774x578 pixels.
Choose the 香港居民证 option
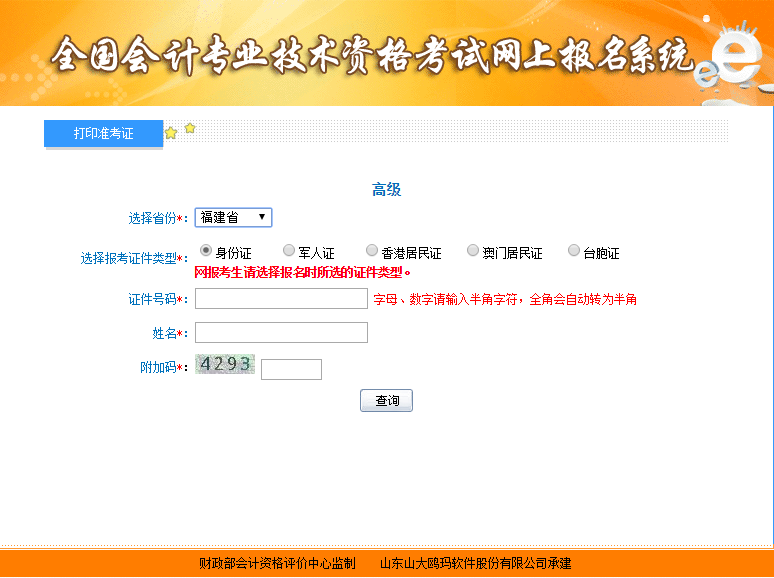pos(372,250)
